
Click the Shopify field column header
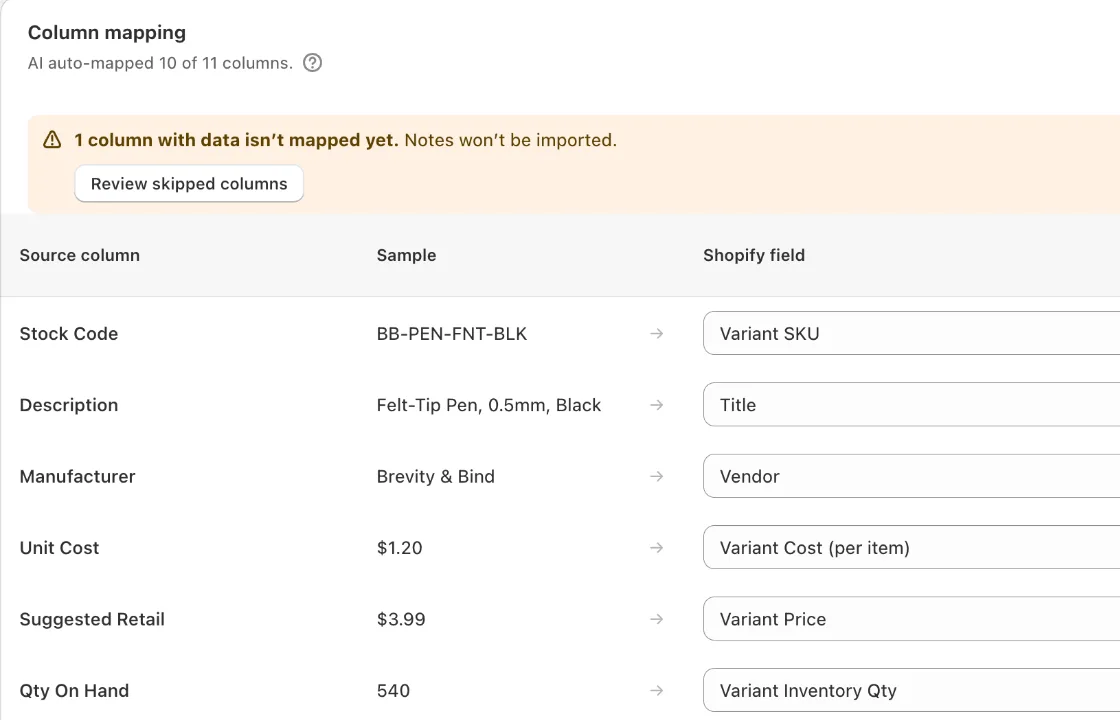point(754,256)
